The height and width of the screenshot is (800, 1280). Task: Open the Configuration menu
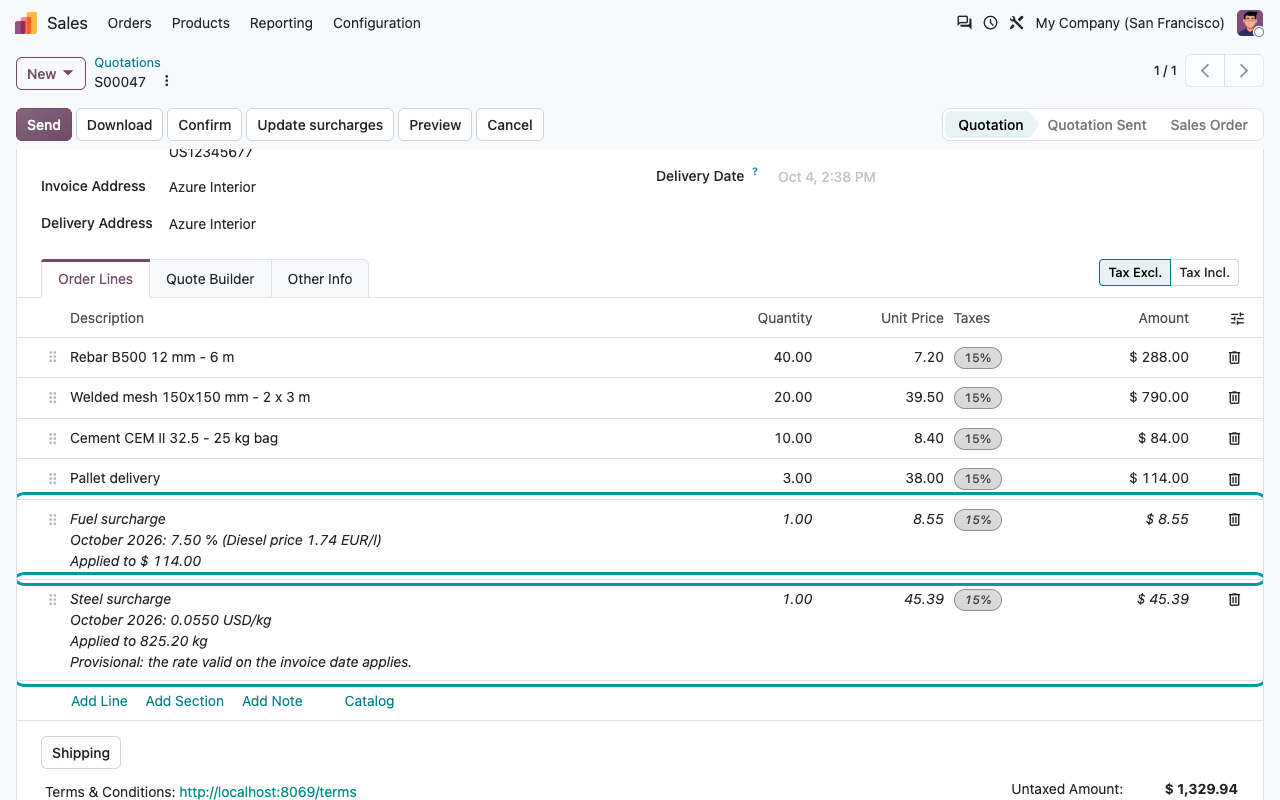point(377,23)
